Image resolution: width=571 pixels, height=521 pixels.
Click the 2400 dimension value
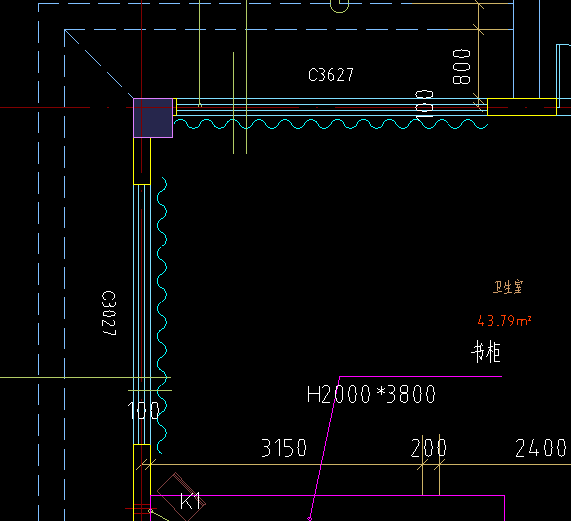point(541,448)
